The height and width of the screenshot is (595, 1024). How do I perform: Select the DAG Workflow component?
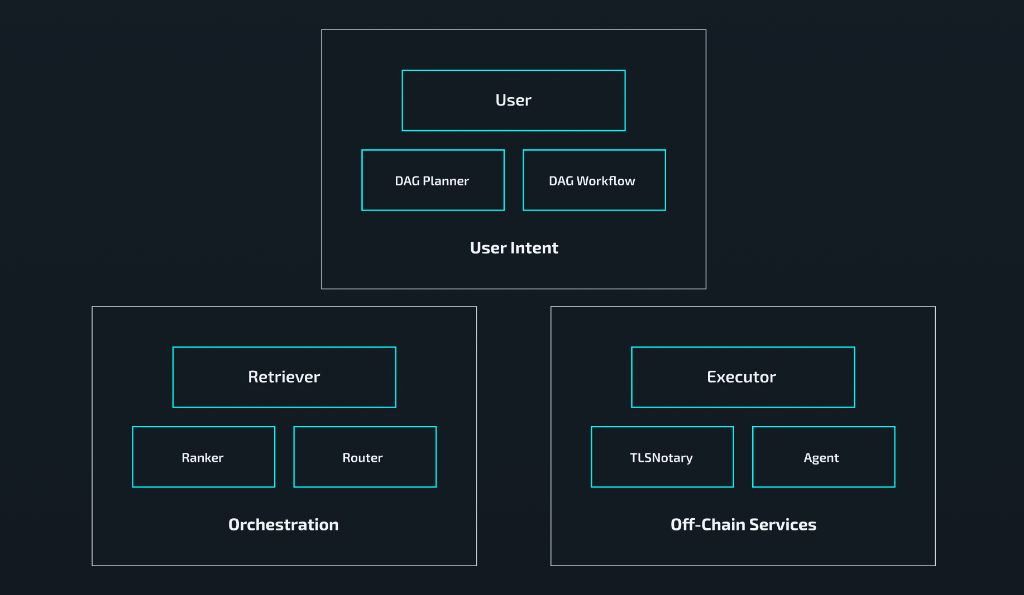click(x=593, y=180)
